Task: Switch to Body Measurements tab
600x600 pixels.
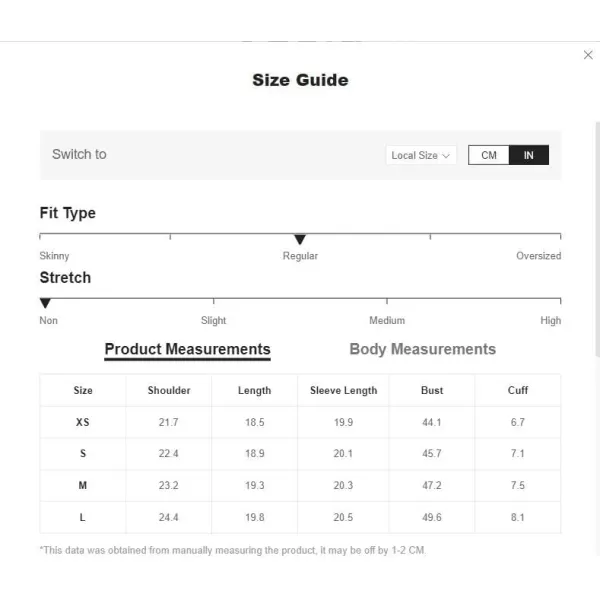Action: [422, 349]
